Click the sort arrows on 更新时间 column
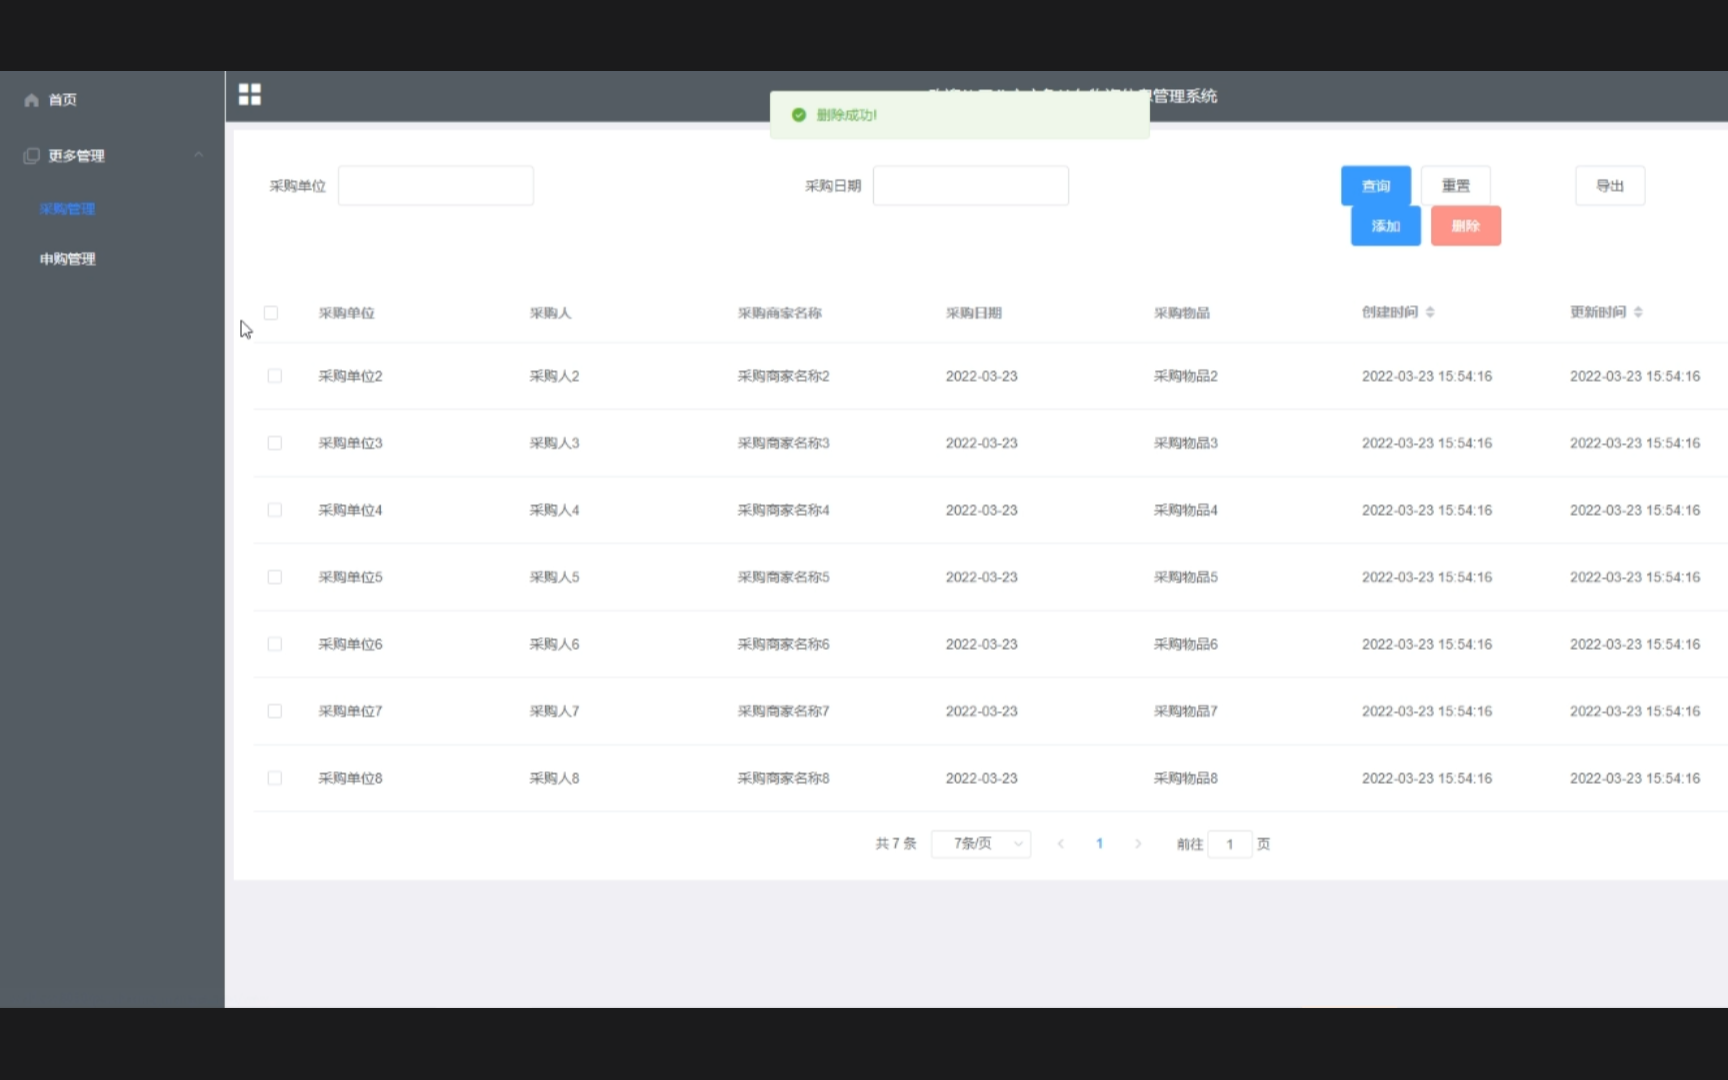This screenshot has height=1080, width=1728. 1638,311
